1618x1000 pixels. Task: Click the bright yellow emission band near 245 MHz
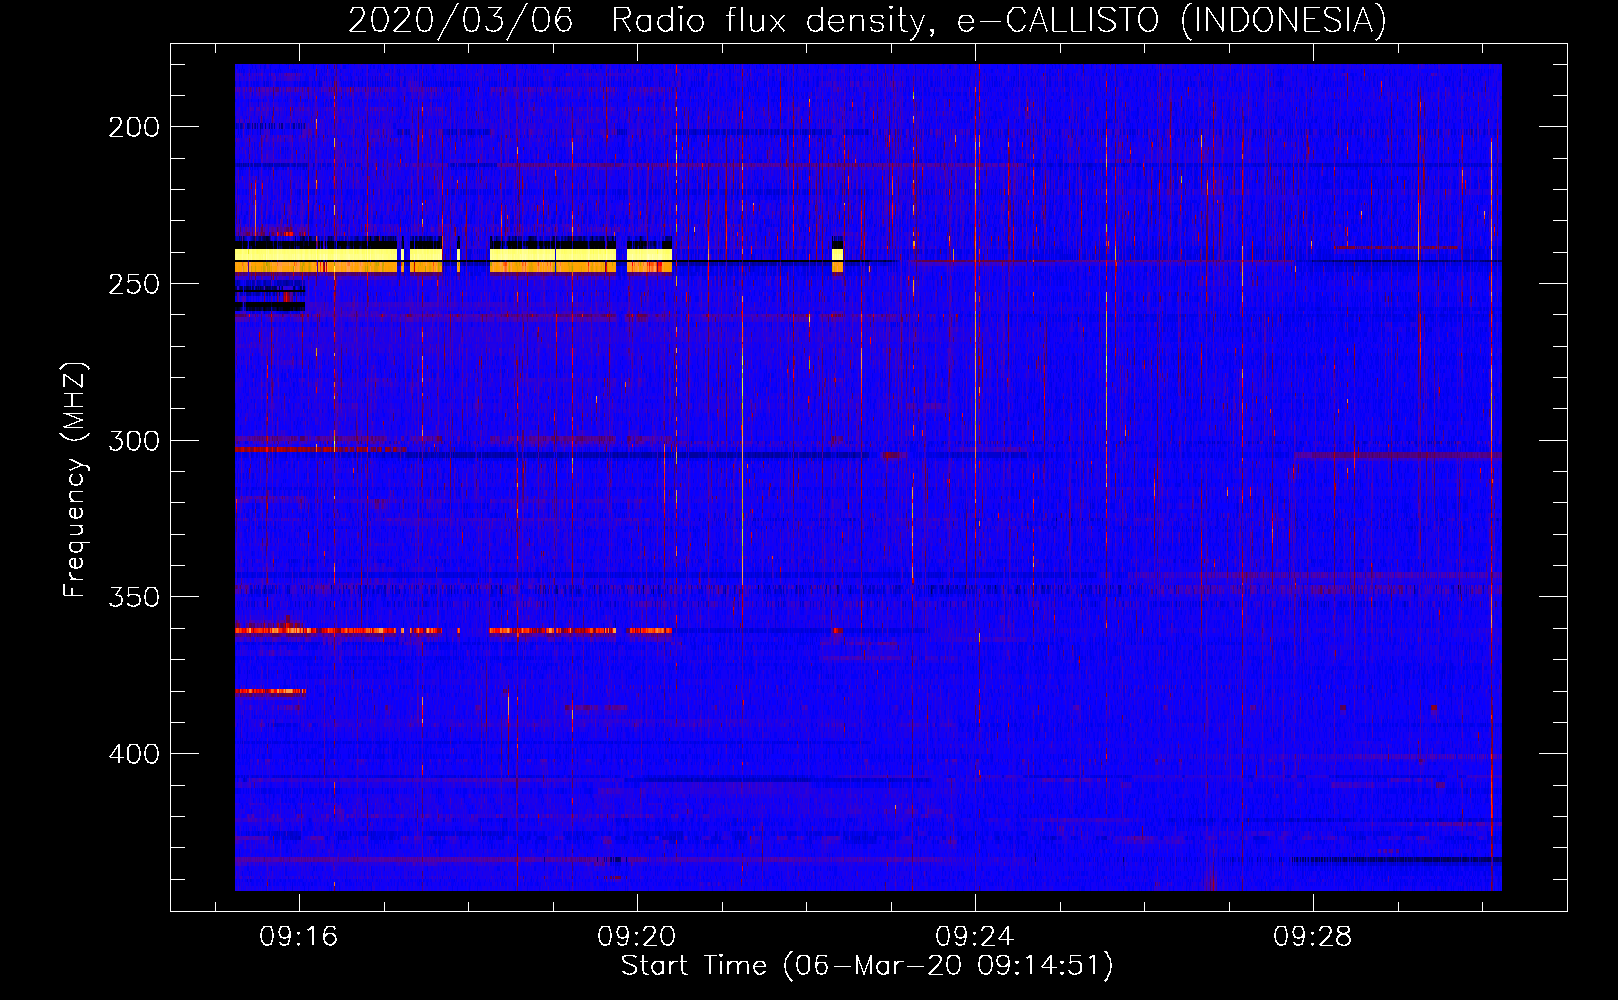click(x=453, y=260)
